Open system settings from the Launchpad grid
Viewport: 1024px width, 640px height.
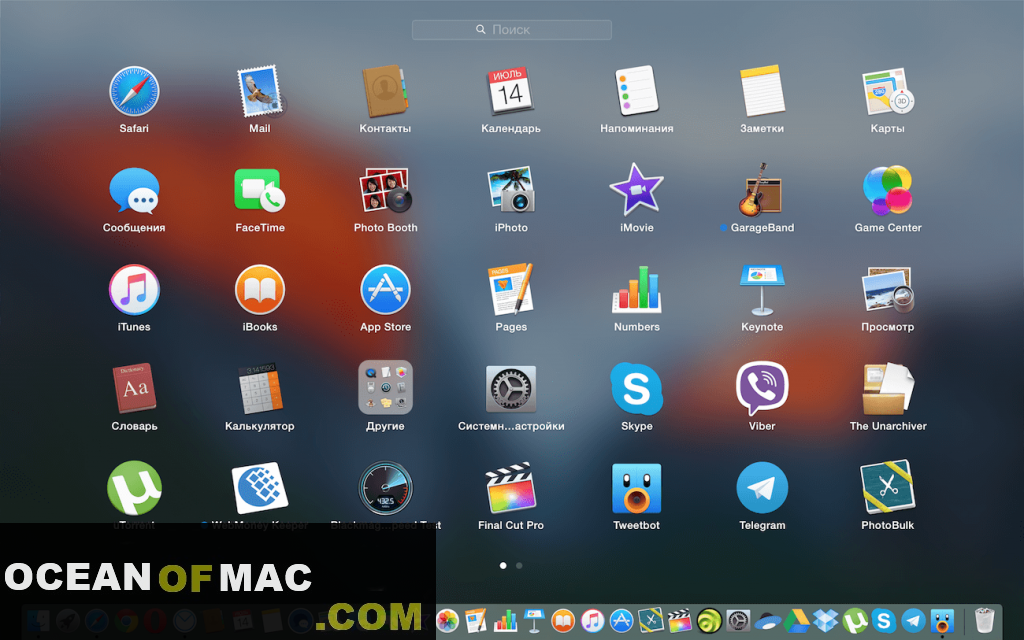(x=511, y=389)
